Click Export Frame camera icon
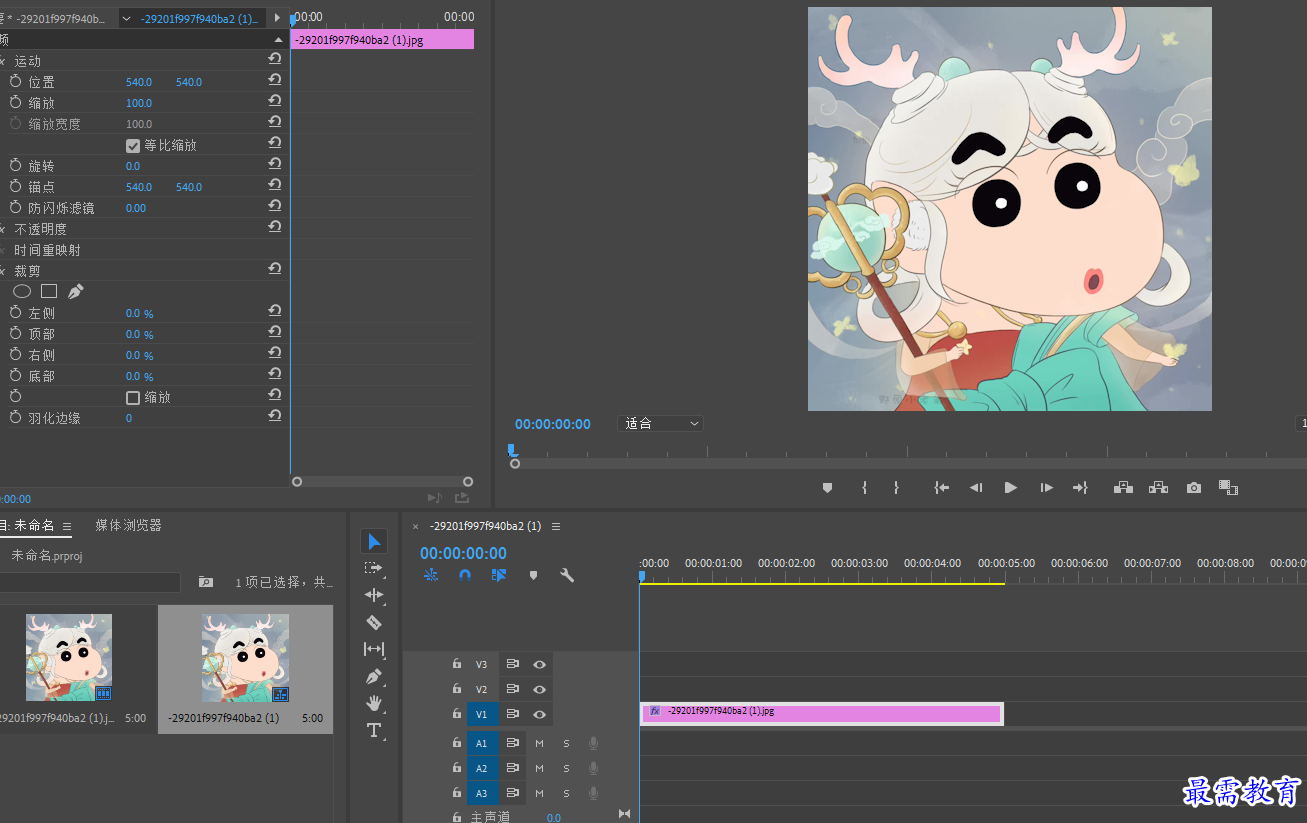This screenshot has width=1307, height=823. 1194,487
